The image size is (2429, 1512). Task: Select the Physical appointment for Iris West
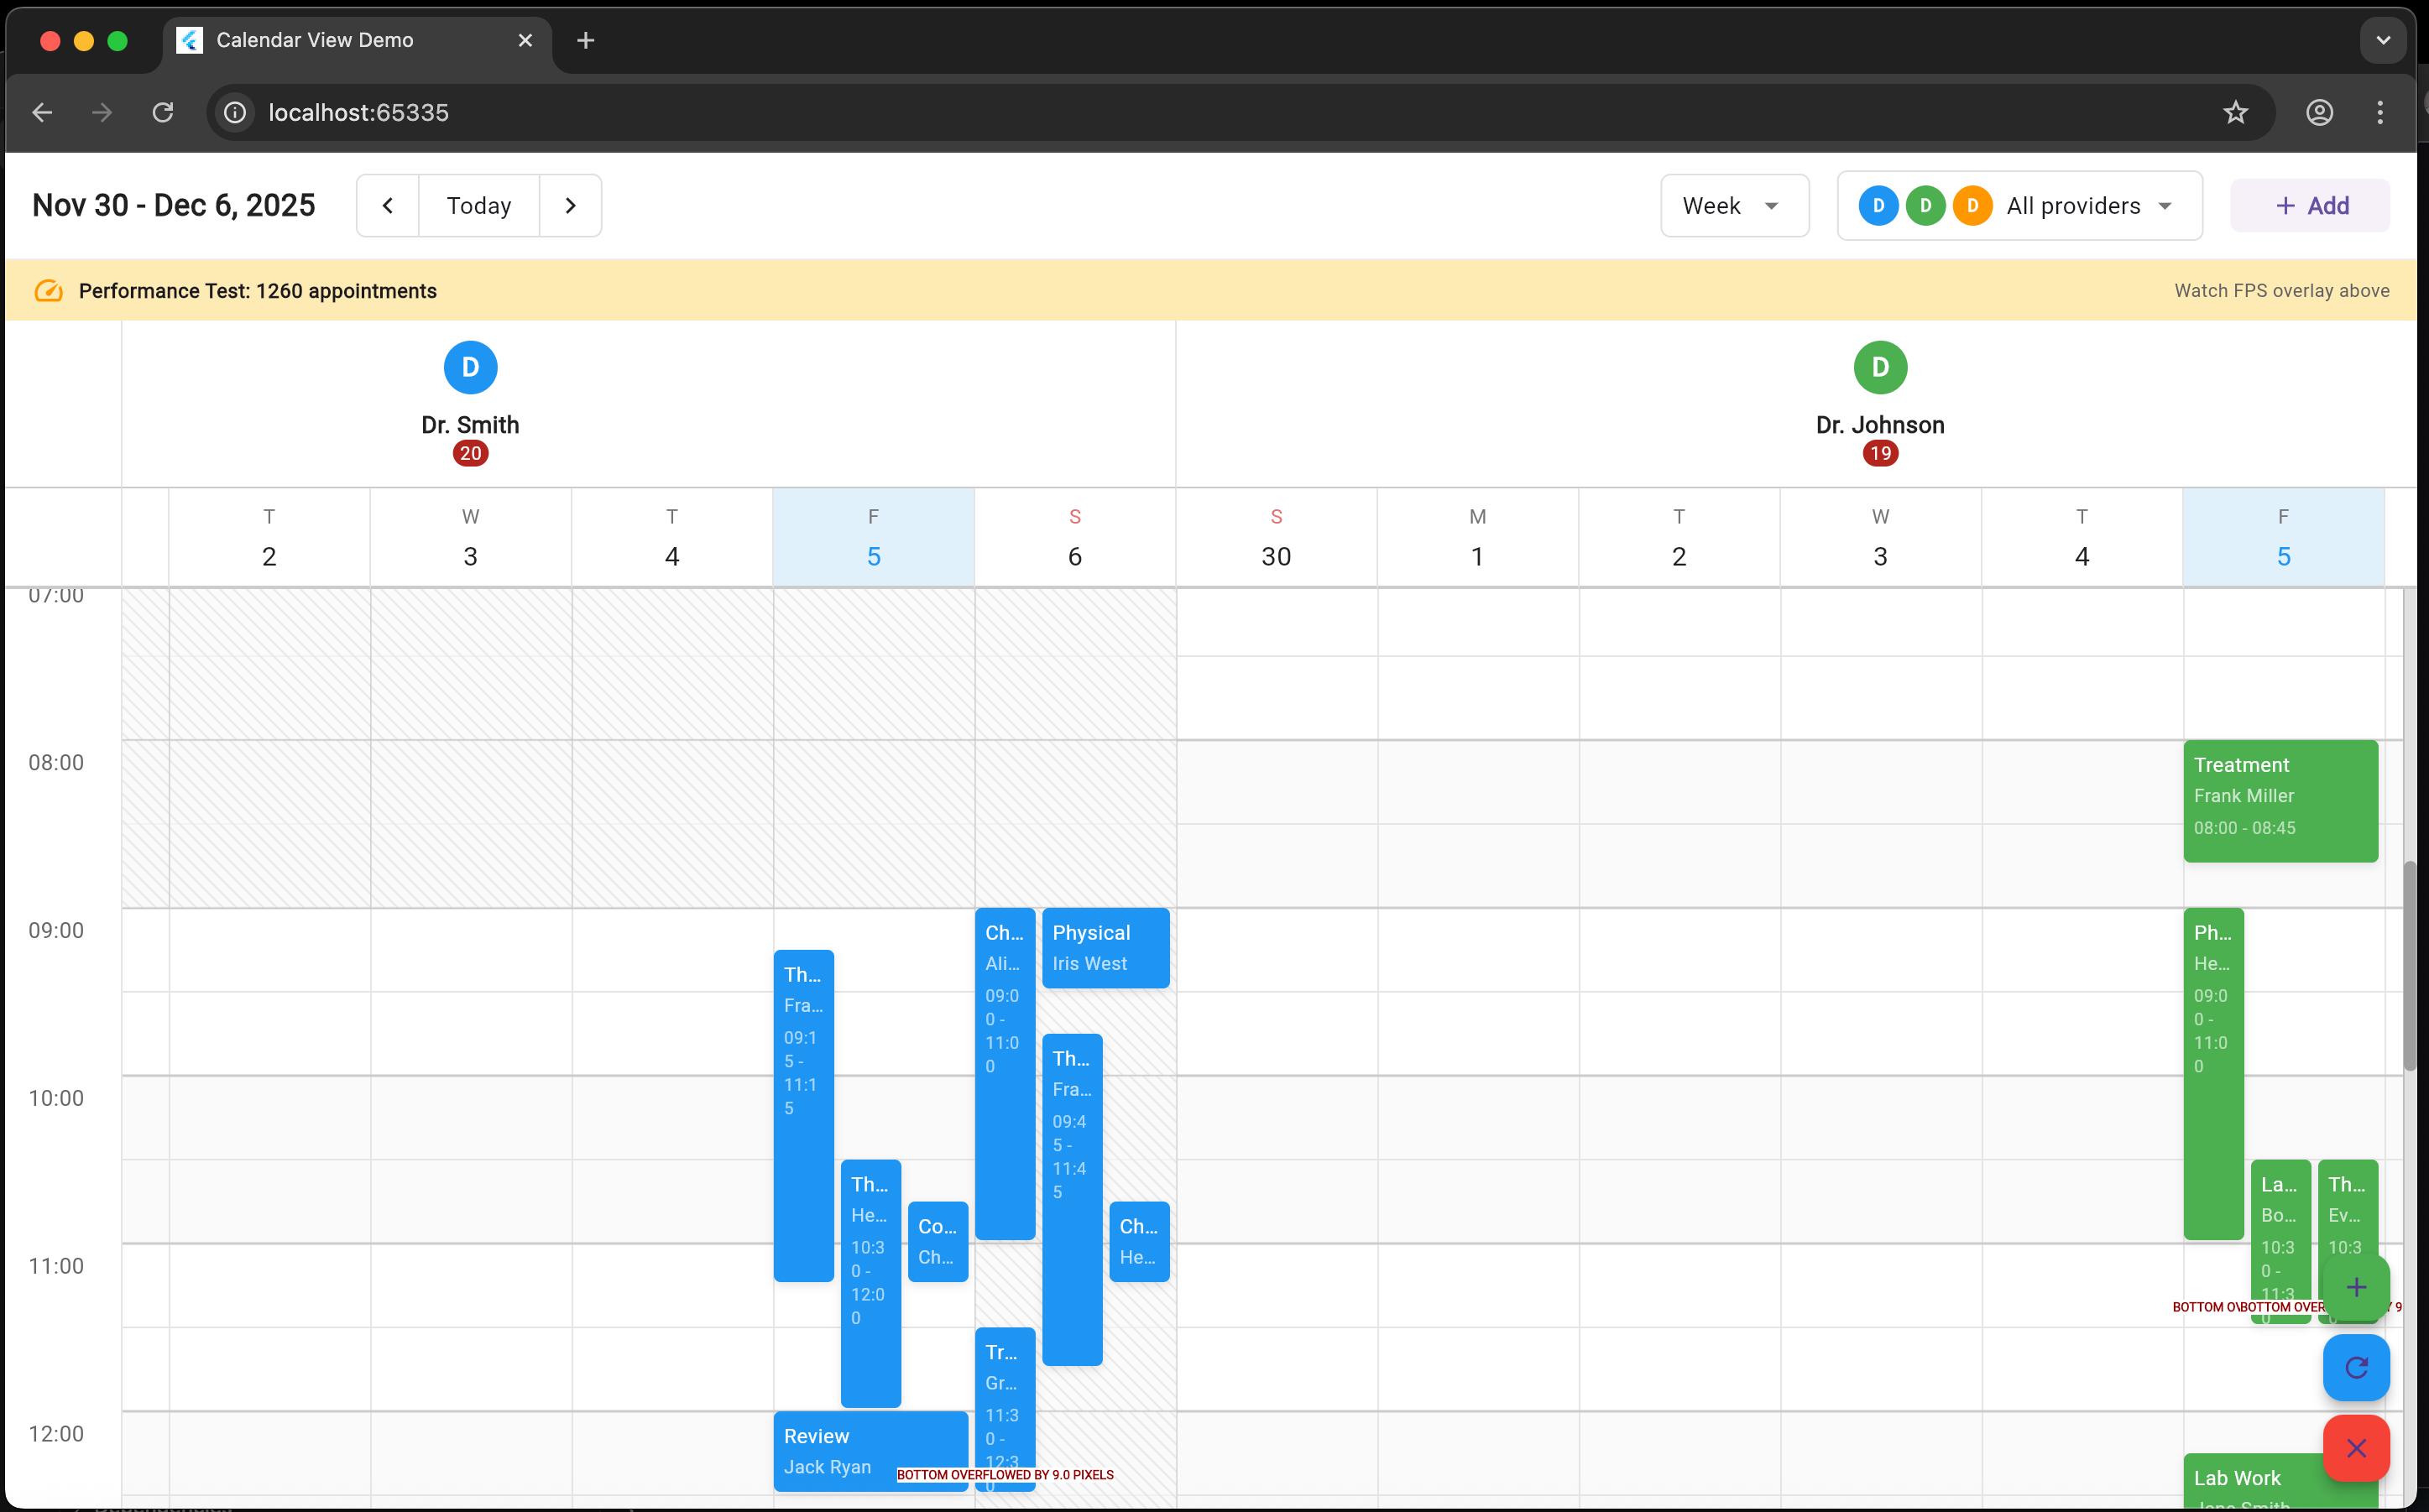tap(1105, 948)
